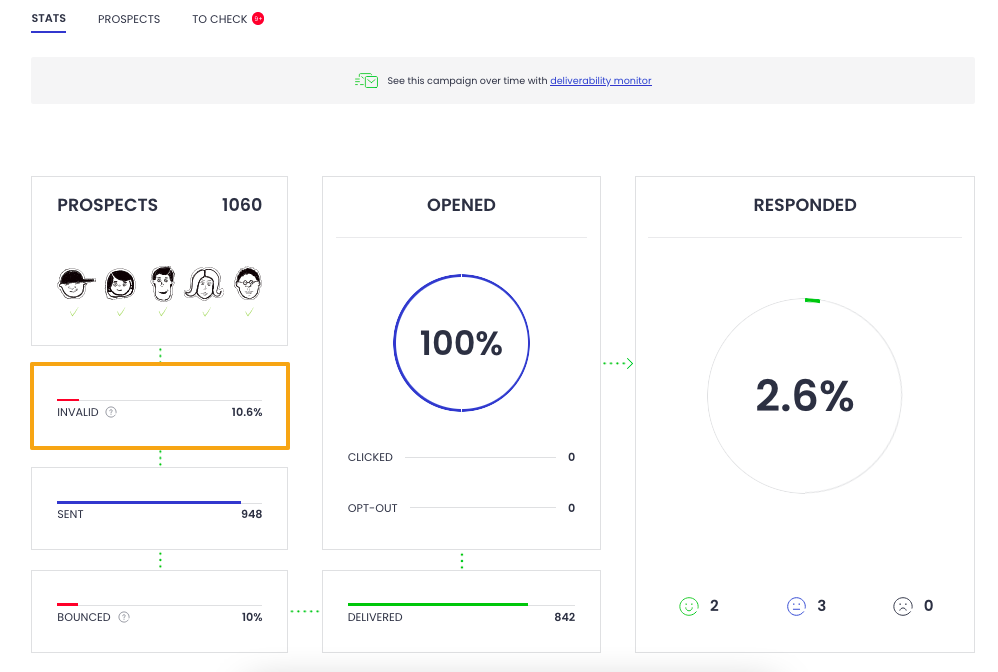The image size is (998, 672).
Task: Click the 2.6% responded circle chart
Action: coord(804,396)
